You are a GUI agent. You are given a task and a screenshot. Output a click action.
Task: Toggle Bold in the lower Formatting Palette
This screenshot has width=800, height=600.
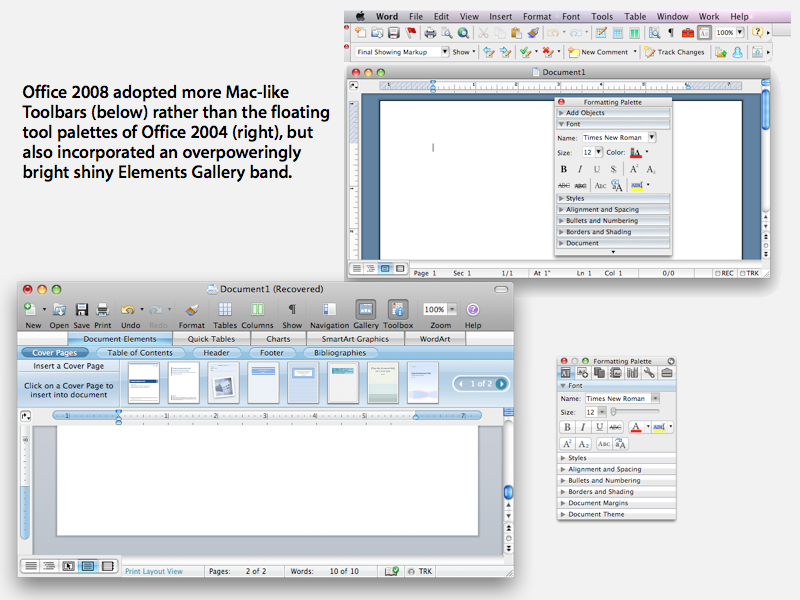coord(567,427)
